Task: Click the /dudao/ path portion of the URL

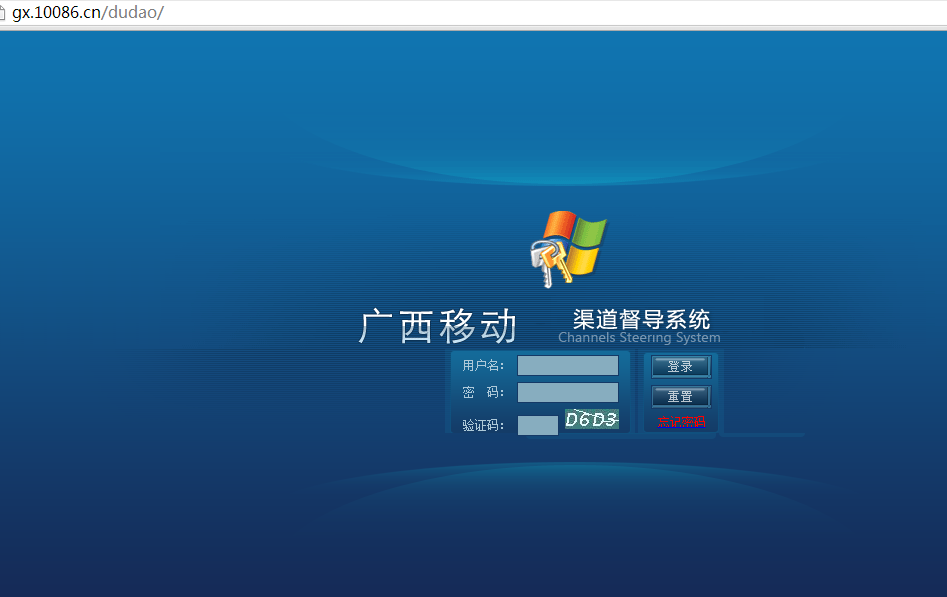Action: [x=133, y=13]
